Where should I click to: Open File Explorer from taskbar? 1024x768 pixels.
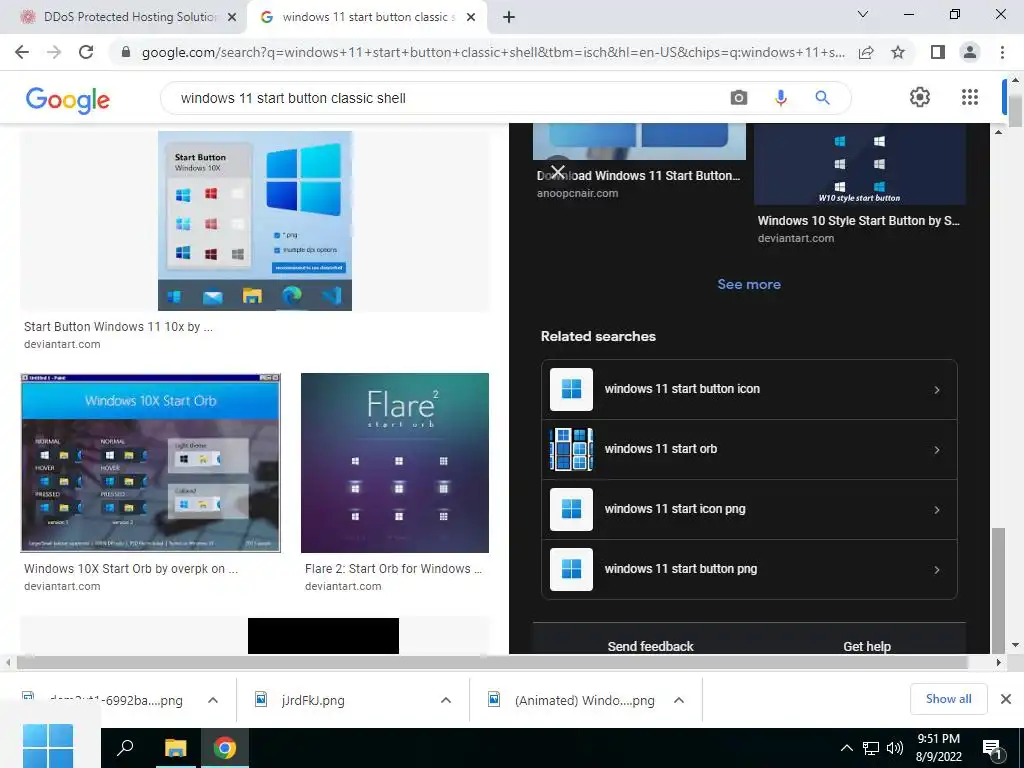pos(175,748)
